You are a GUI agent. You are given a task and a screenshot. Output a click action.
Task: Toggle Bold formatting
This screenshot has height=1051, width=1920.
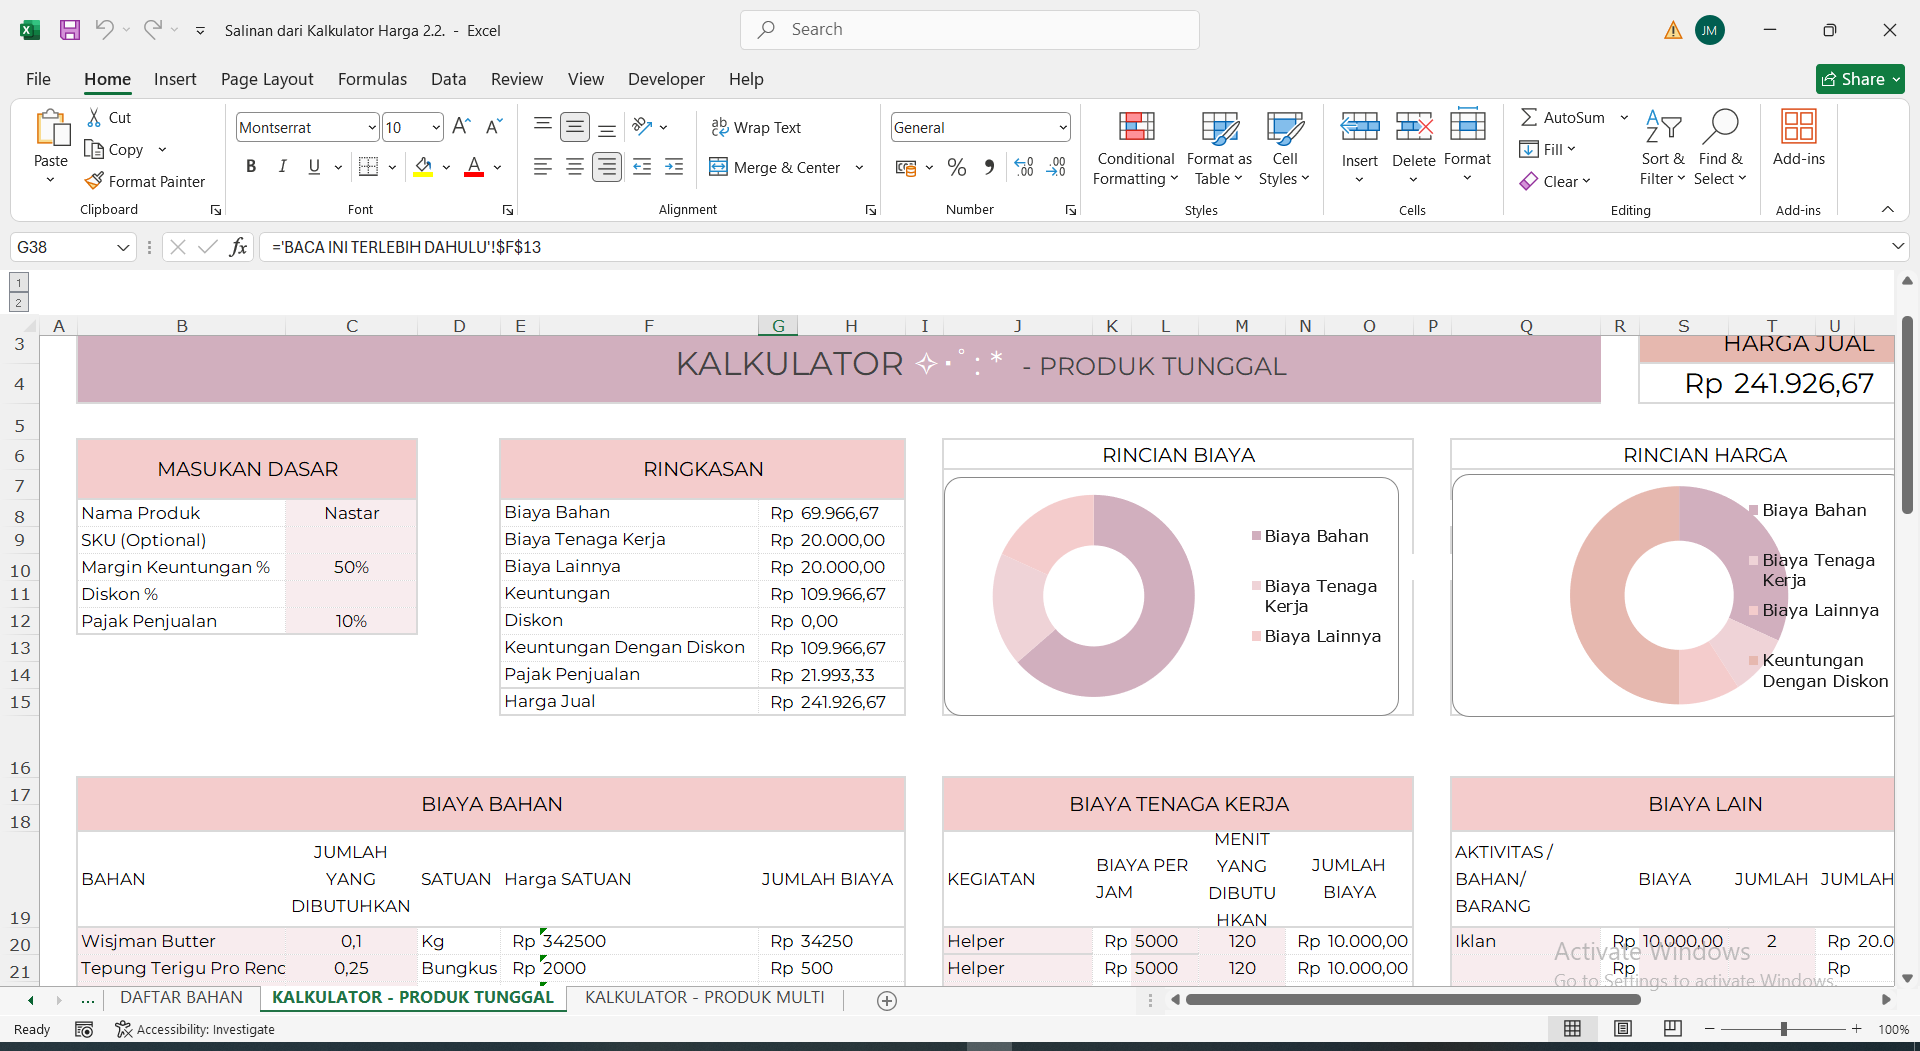coord(251,167)
